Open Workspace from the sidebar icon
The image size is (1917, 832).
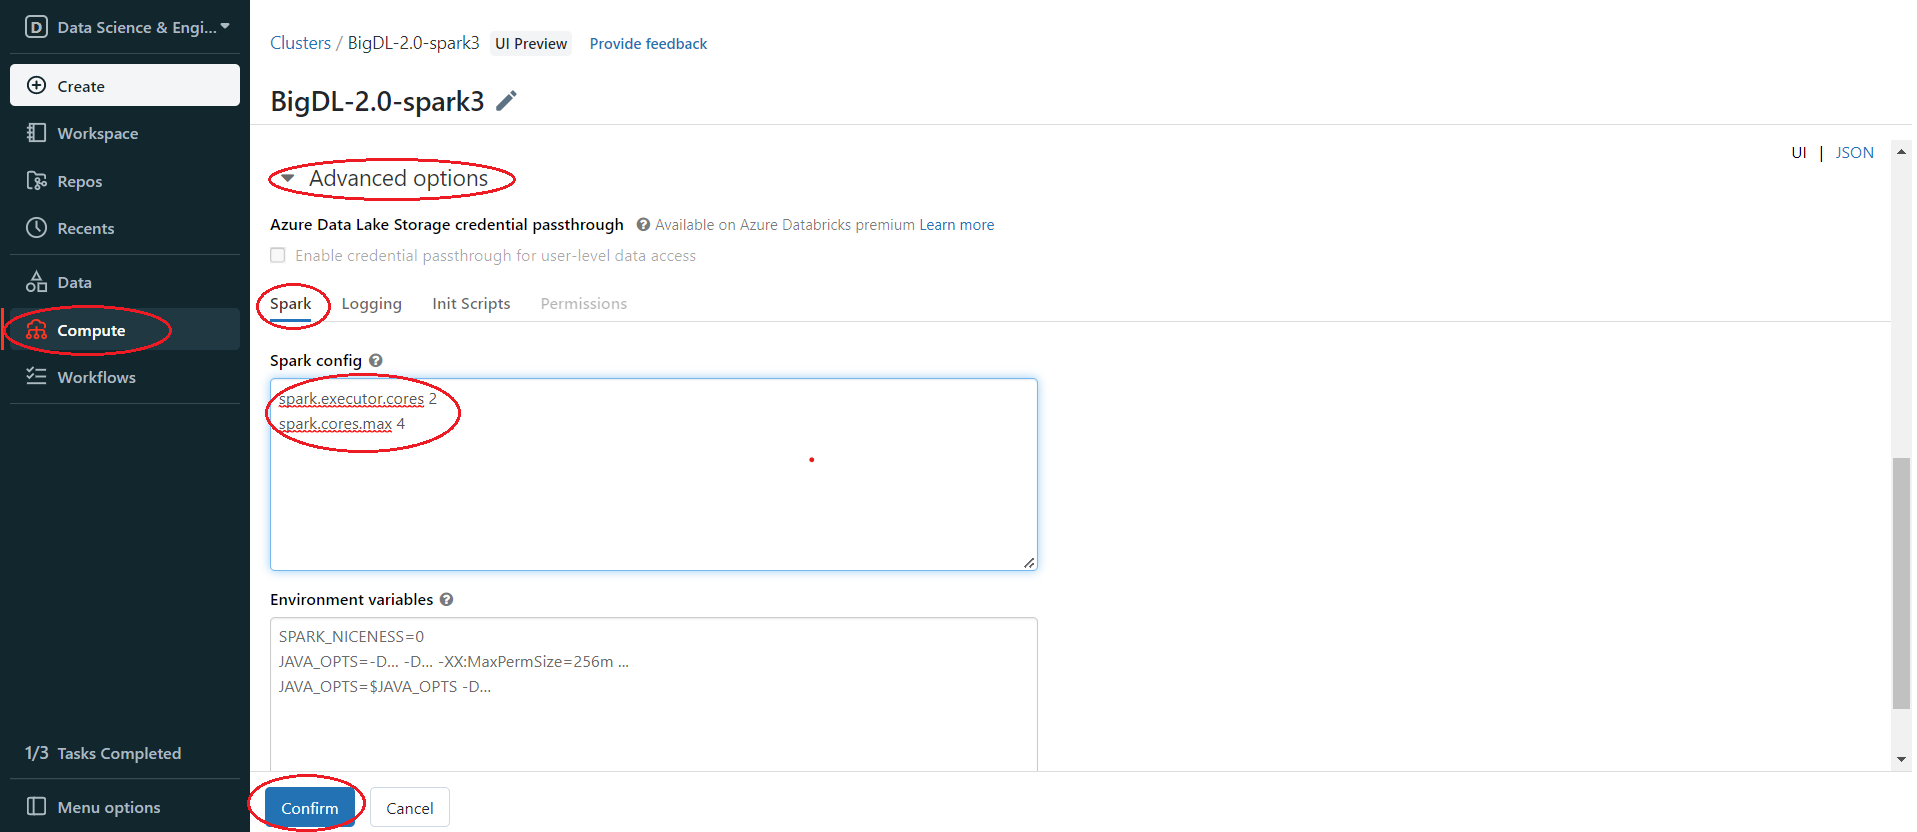(x=36, y=133)
